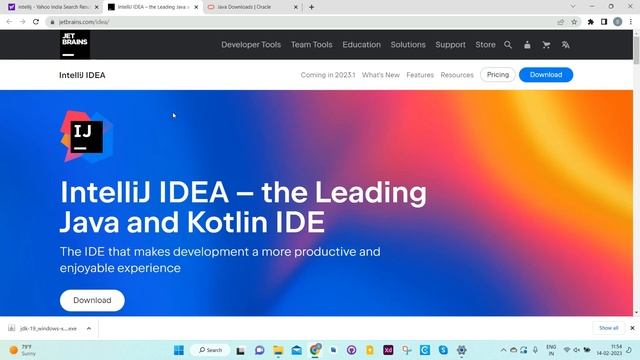Image resolution: width=640 pixels, height=360 pixels.
Task: Close the IntelliJ IDEA browser tab
Action: tap(196, 7)
